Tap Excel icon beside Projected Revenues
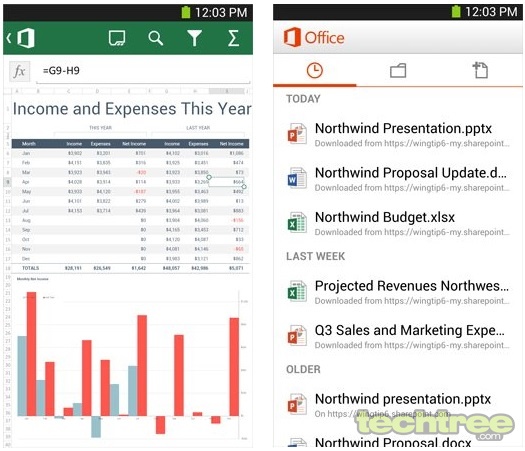Screen dimensions: 525x451 pyautogui.click(x=297, y=291)
